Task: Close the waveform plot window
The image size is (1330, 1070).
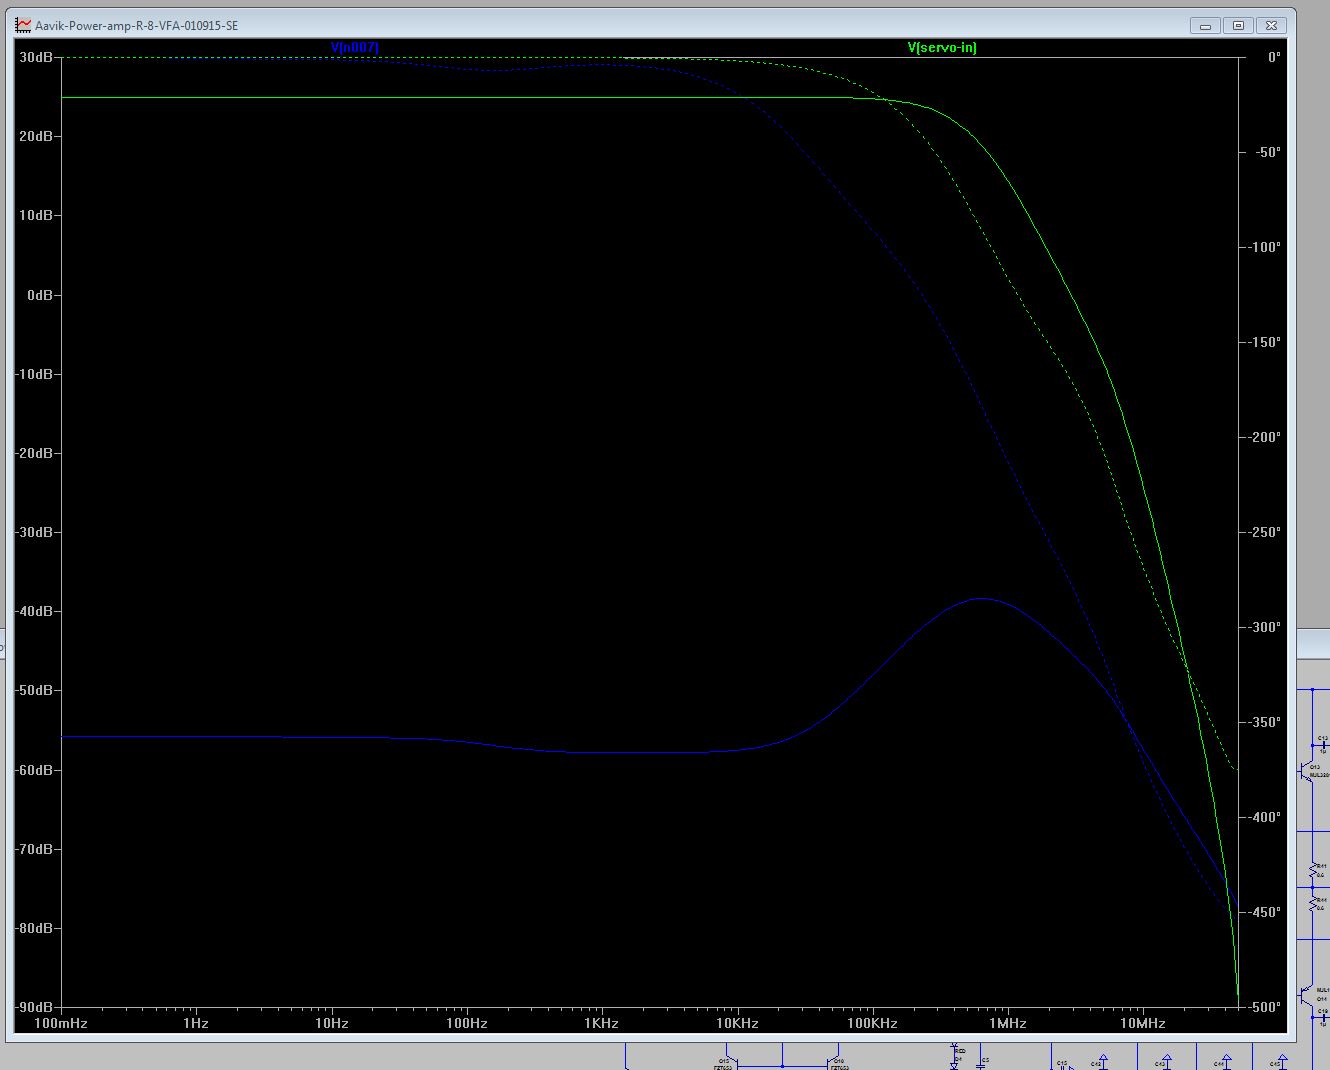Action: coord(1271,25)
